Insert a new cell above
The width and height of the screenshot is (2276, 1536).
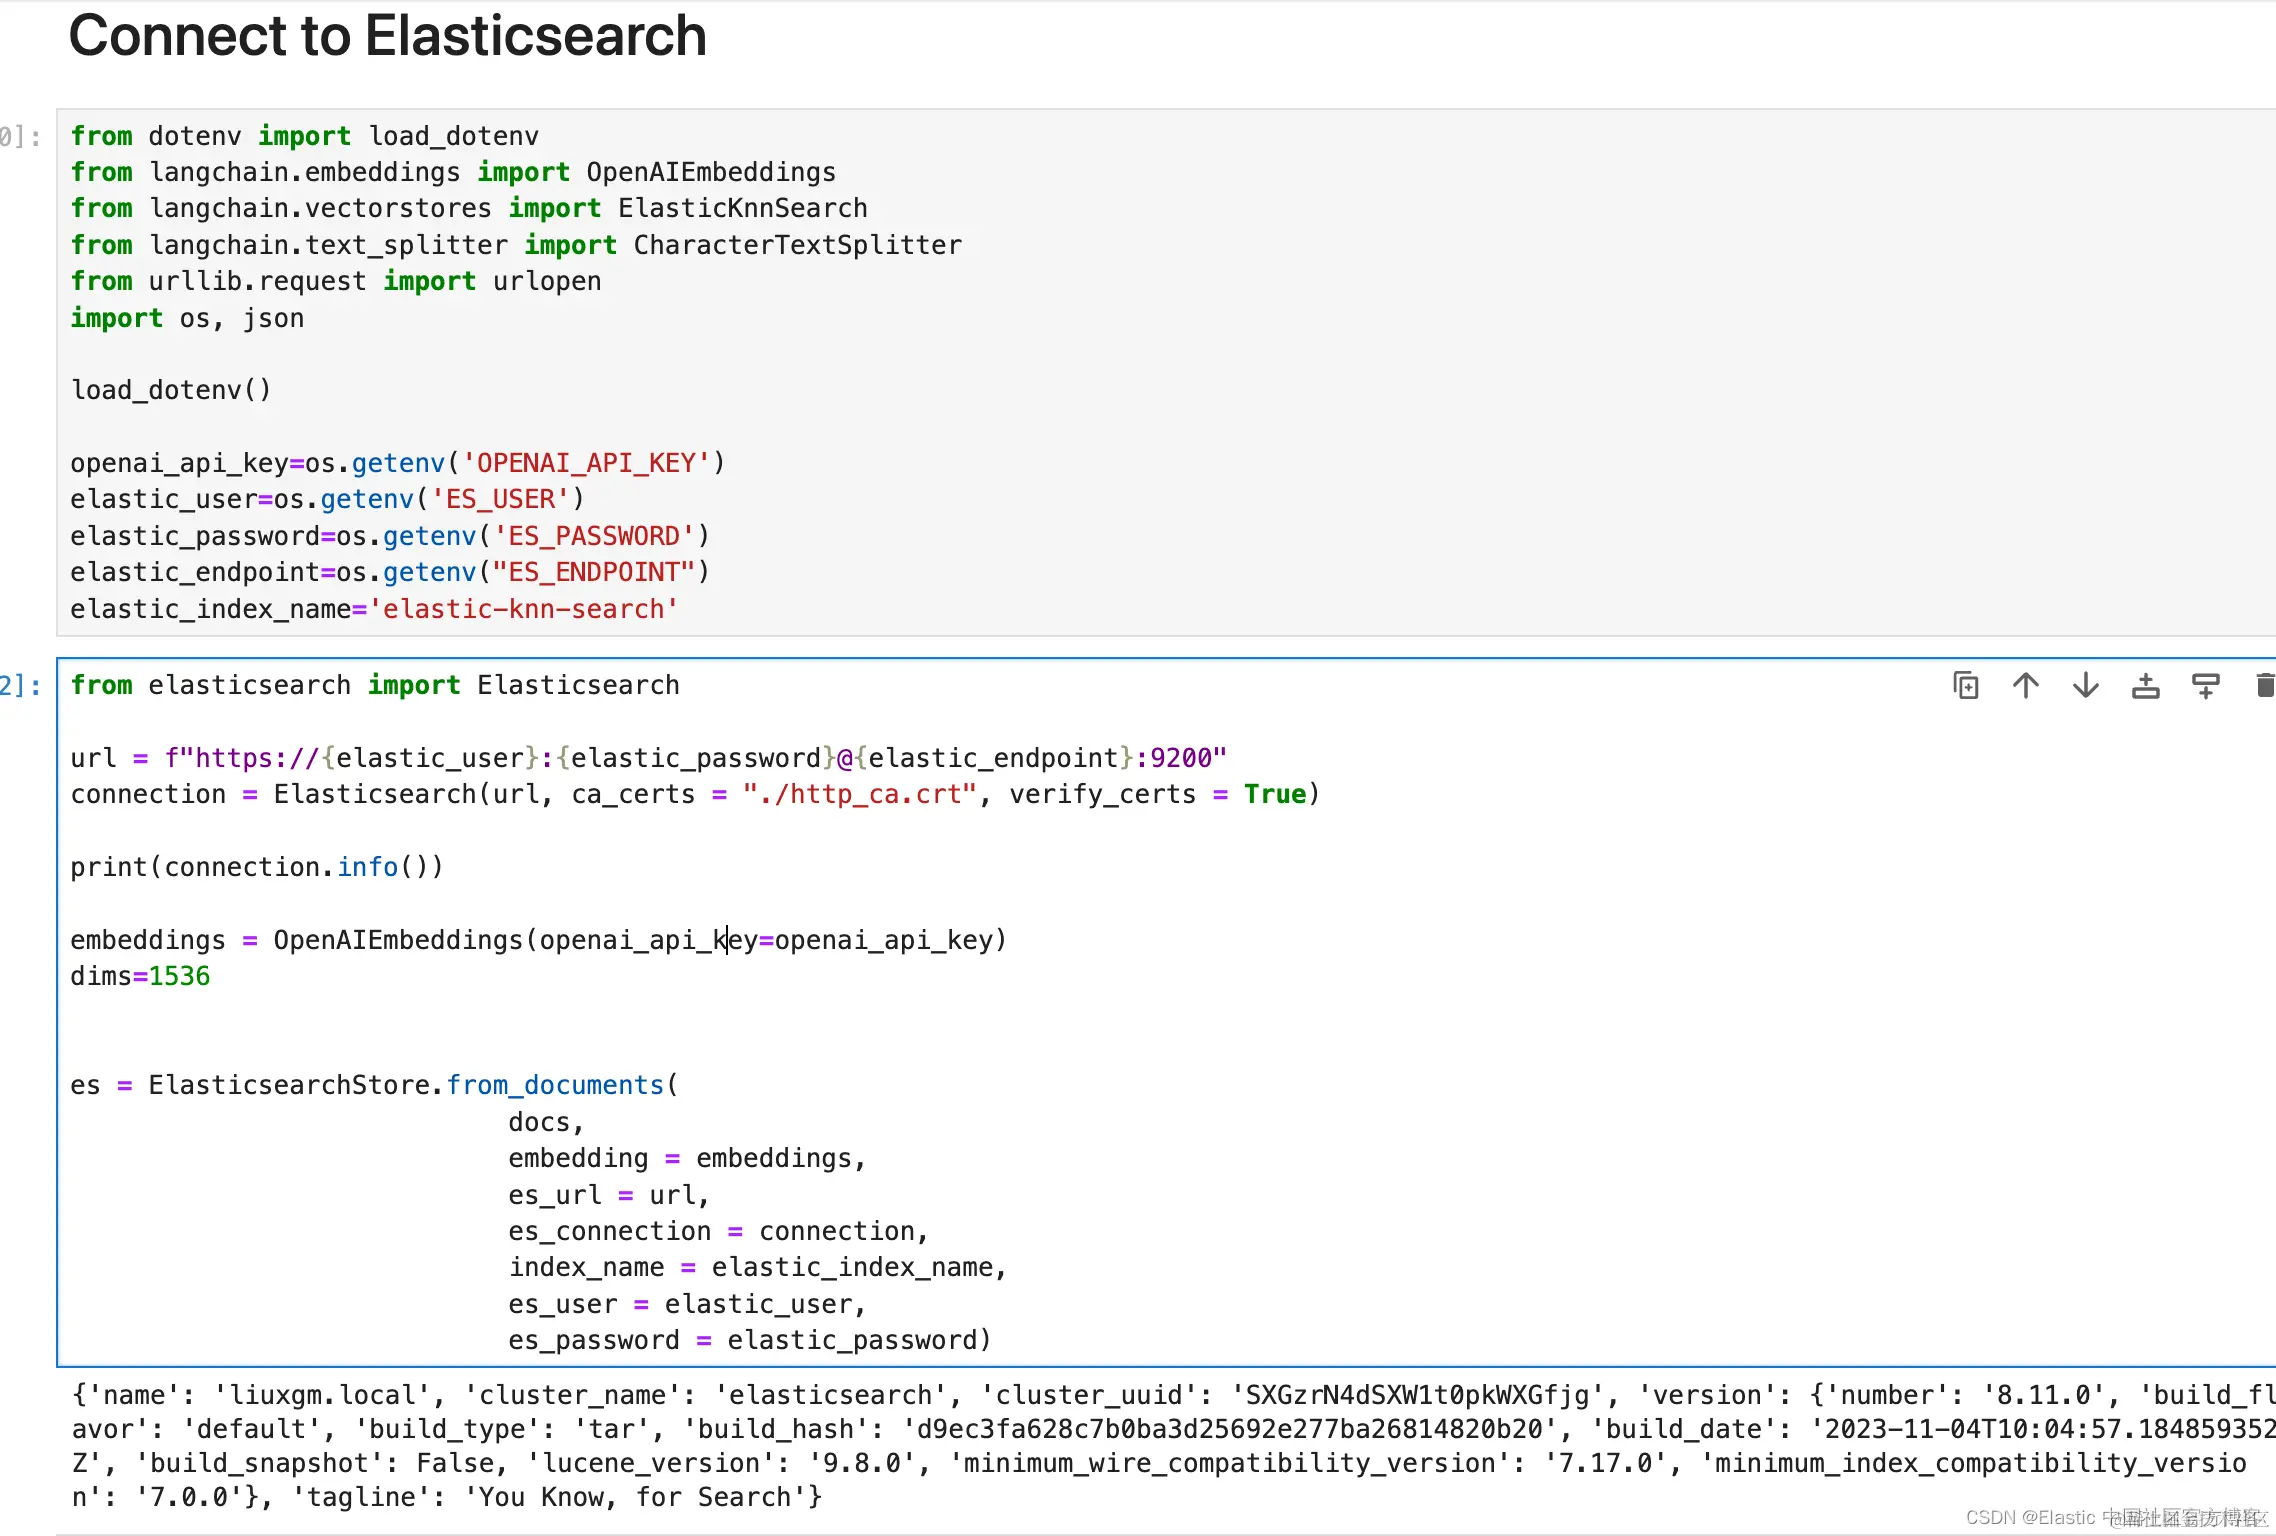click(x=2146, y=686)
